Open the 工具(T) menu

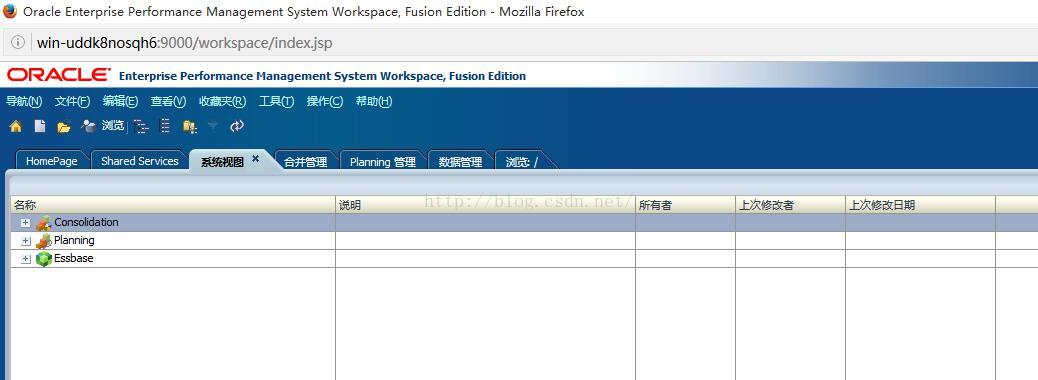point(276,101)
